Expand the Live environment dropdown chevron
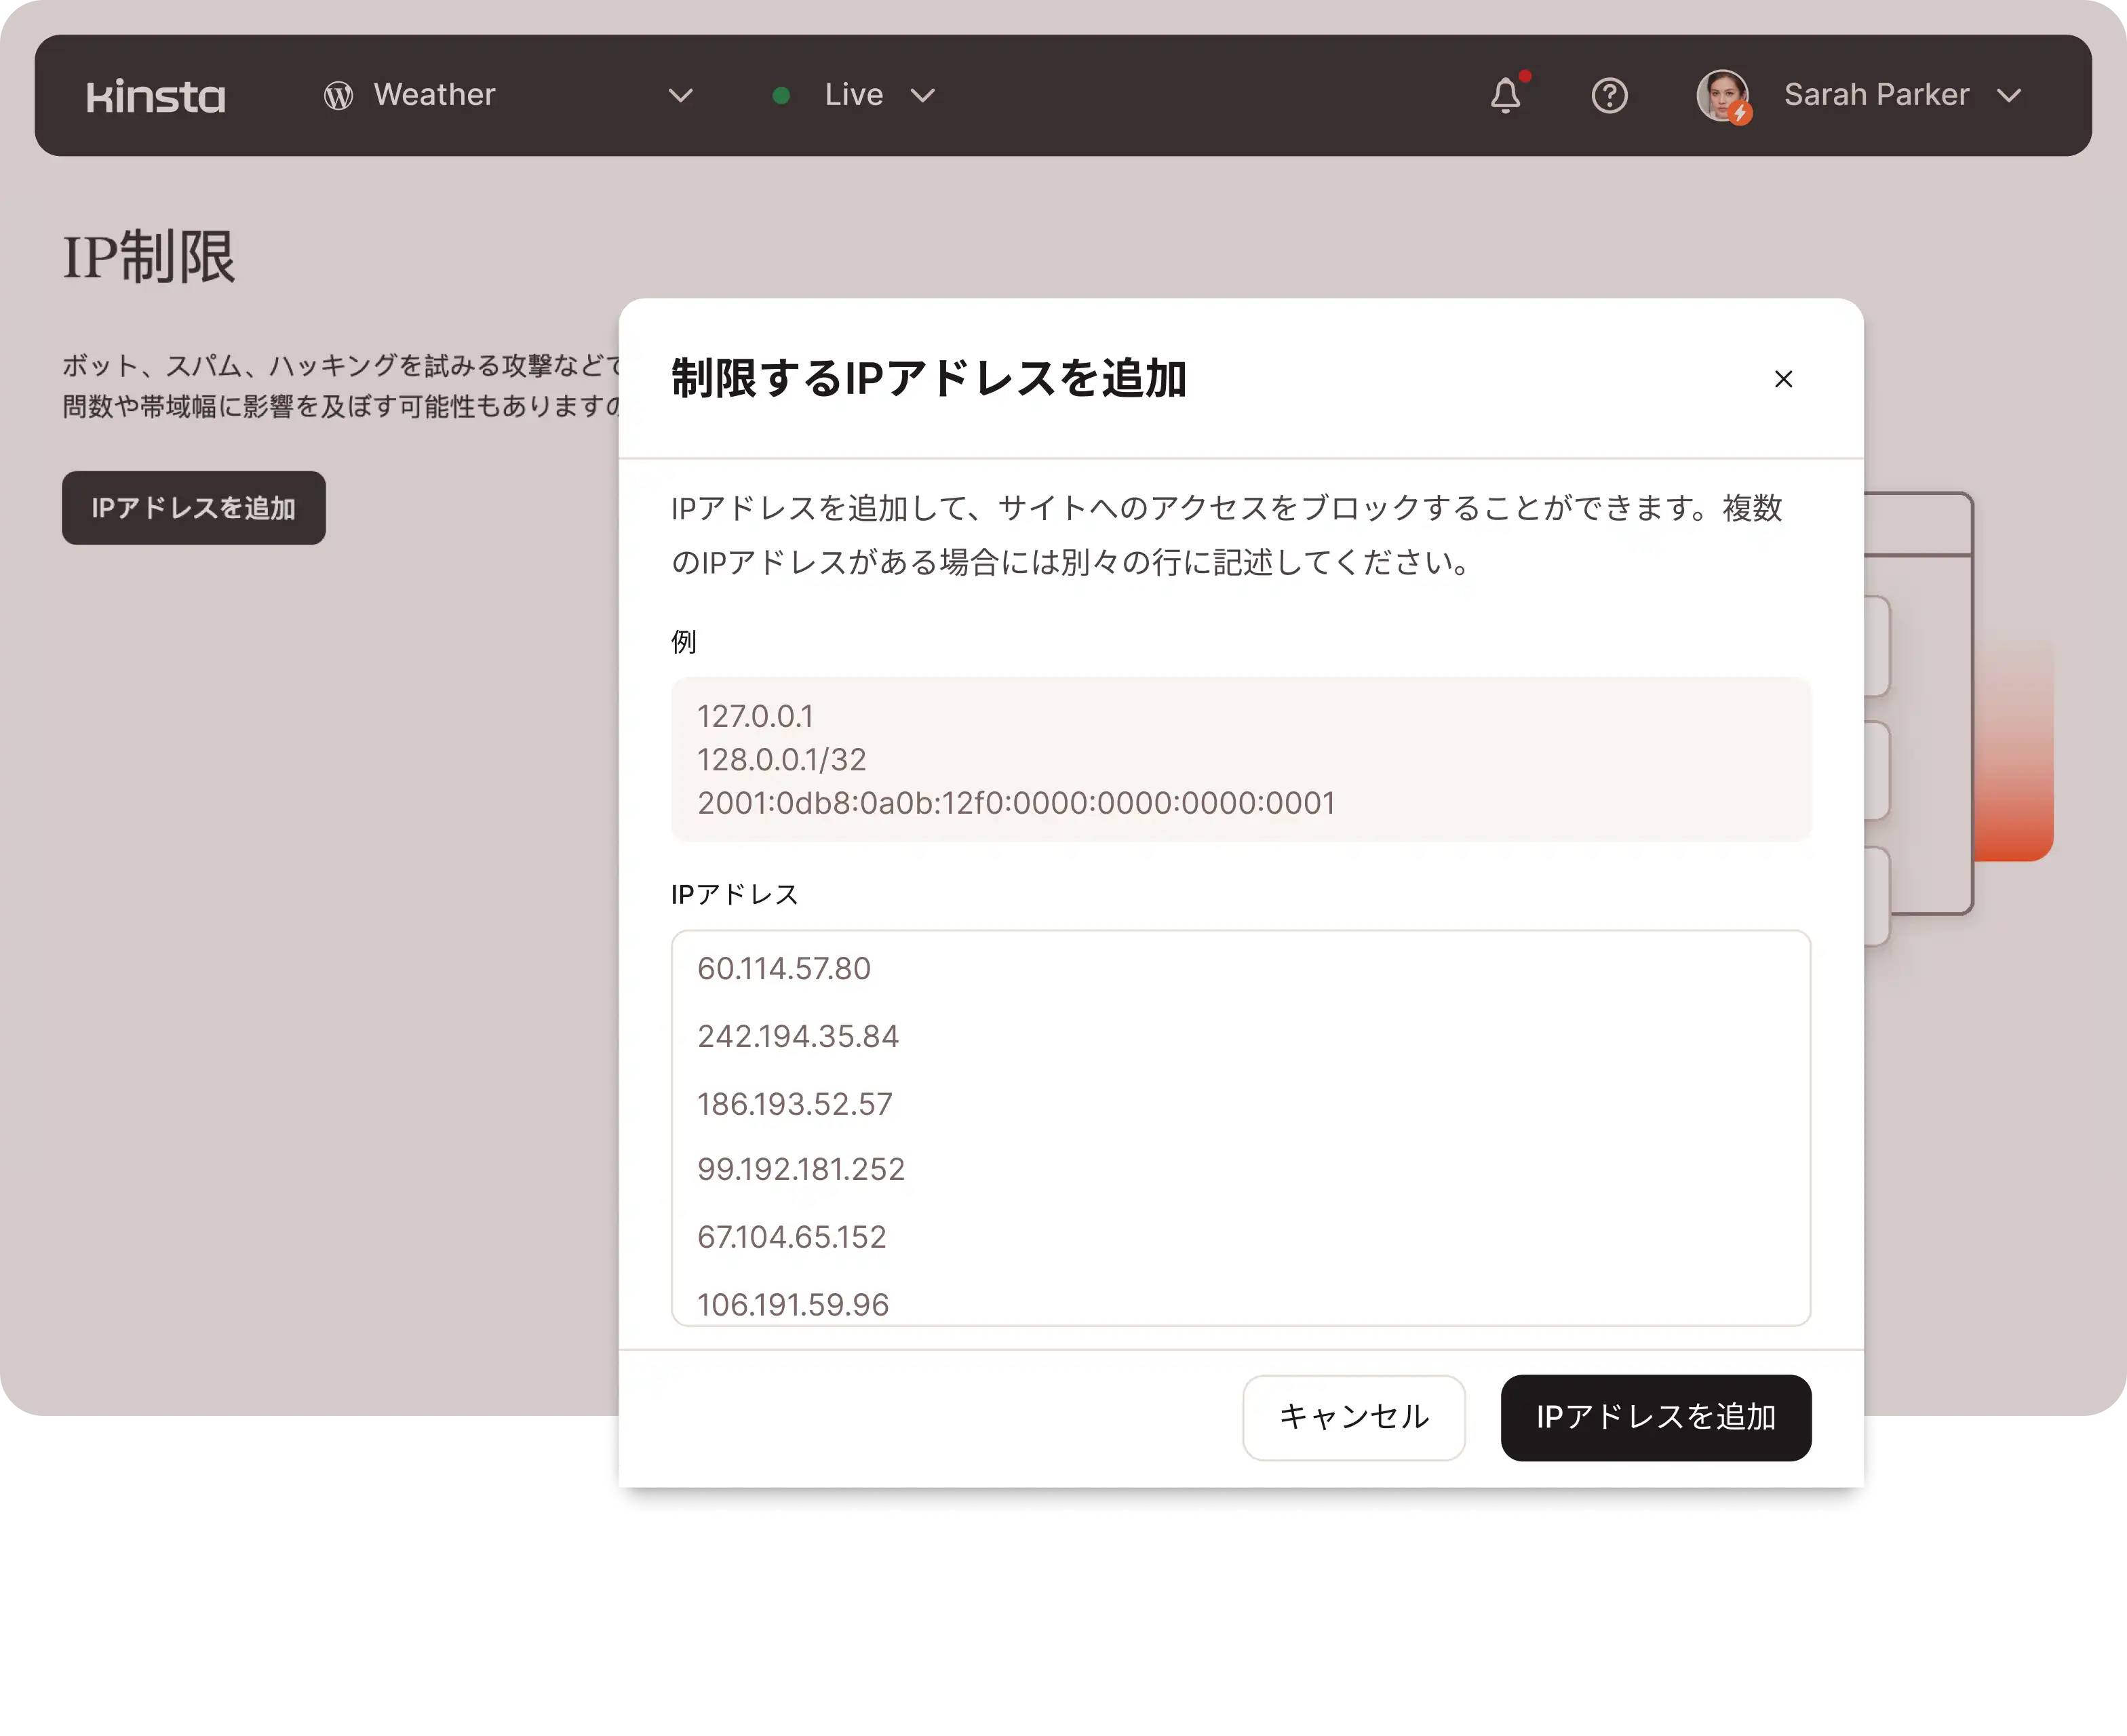 pos(923,96)
